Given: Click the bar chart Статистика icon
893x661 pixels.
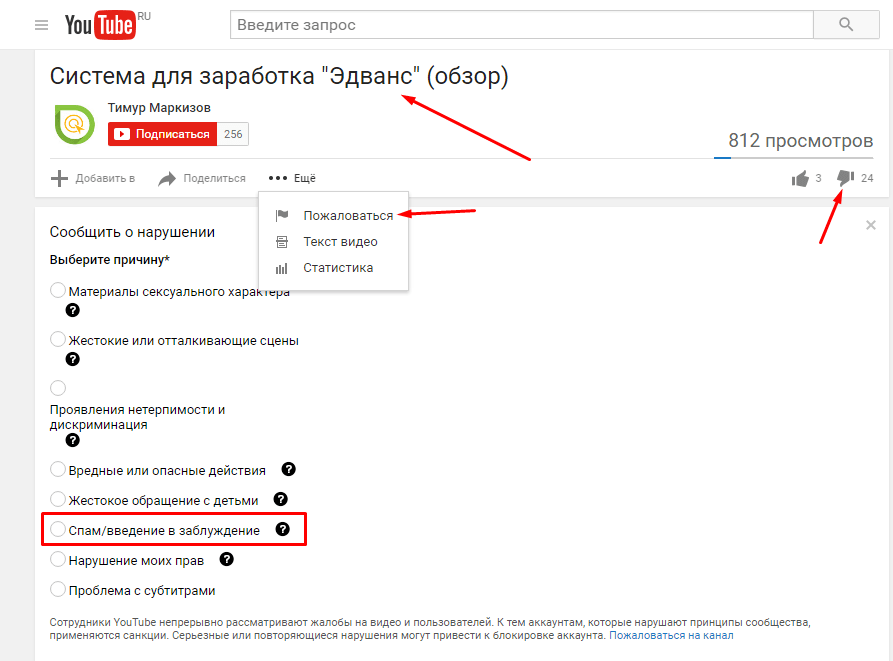Looking at the screenshot, I should pyautogui.click(x=282, y=268).
